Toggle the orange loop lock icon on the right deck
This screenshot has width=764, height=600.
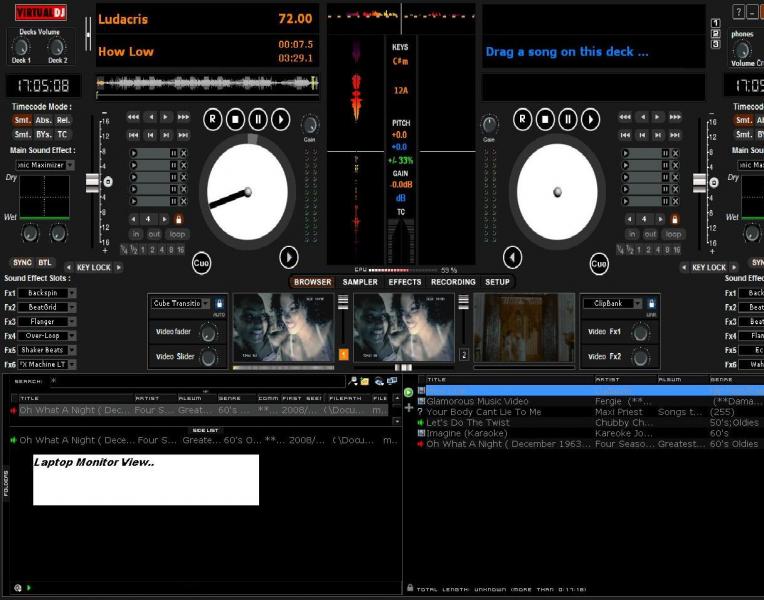(x=675, y=219)
